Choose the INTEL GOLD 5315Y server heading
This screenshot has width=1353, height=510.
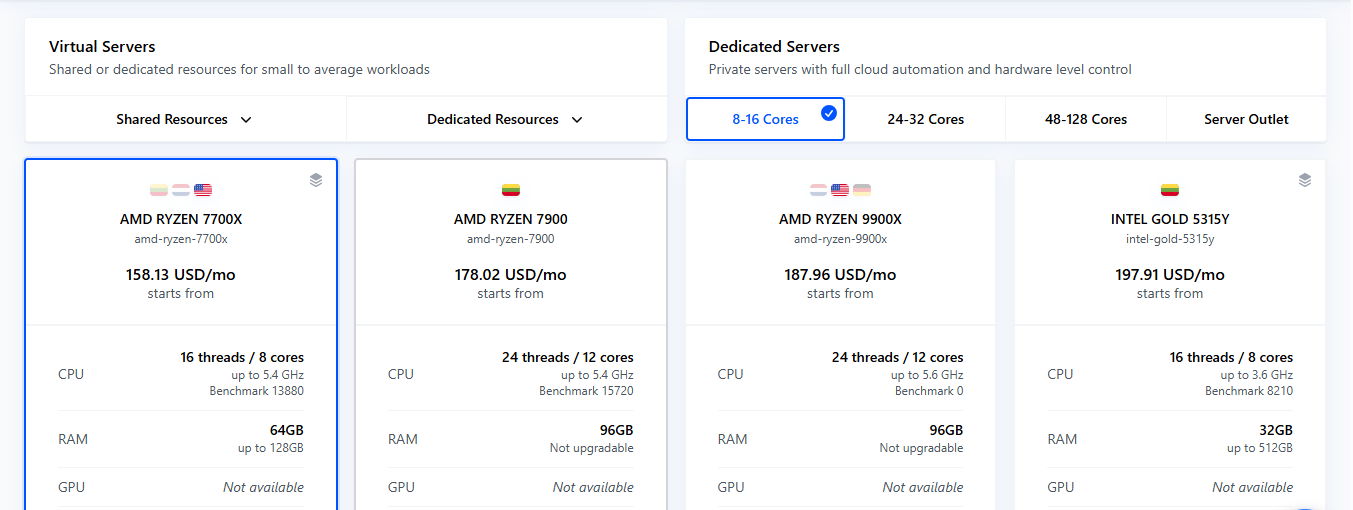(1170, 219)
